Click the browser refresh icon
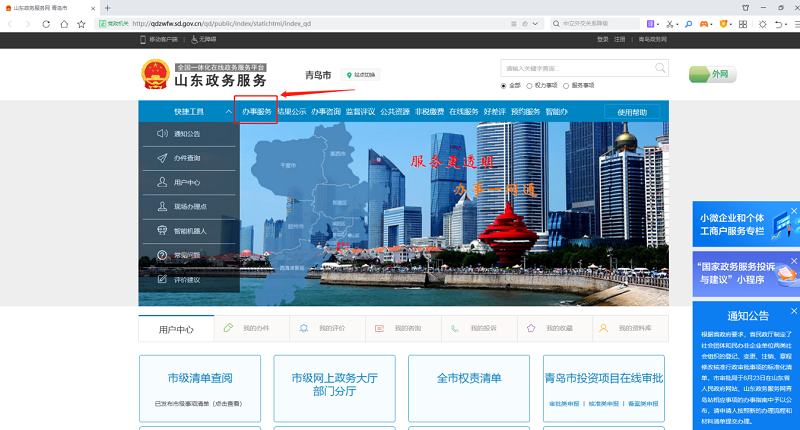 (x=46, y=23)
